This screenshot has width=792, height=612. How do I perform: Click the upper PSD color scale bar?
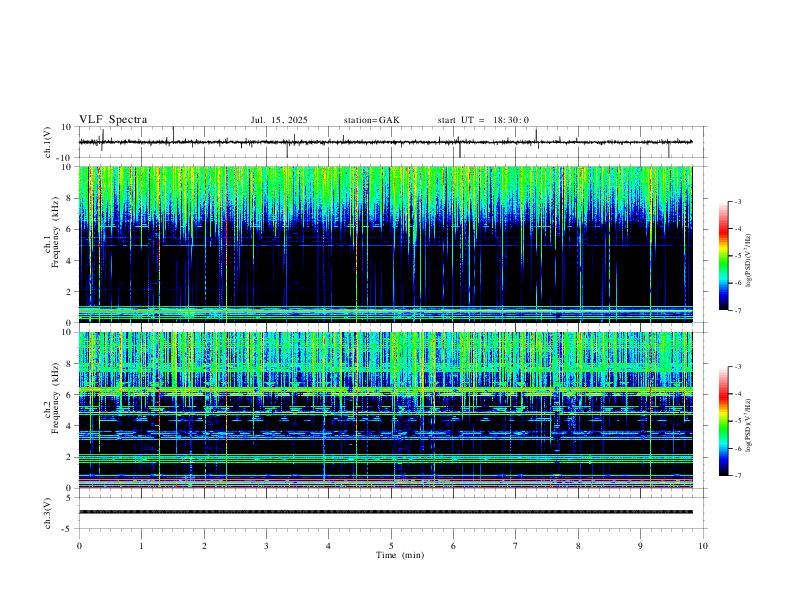tap(723, 256)
